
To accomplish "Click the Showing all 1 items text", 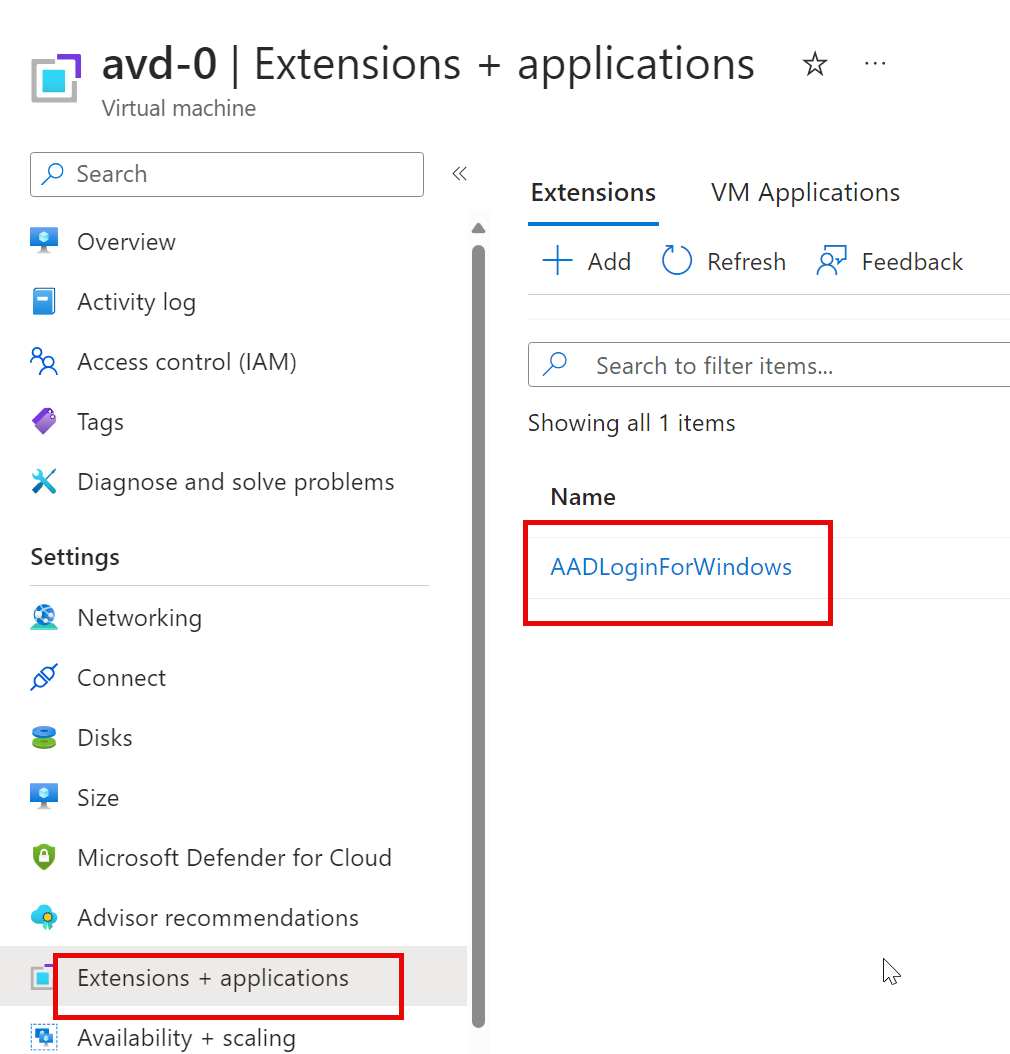I will (631, 423).
